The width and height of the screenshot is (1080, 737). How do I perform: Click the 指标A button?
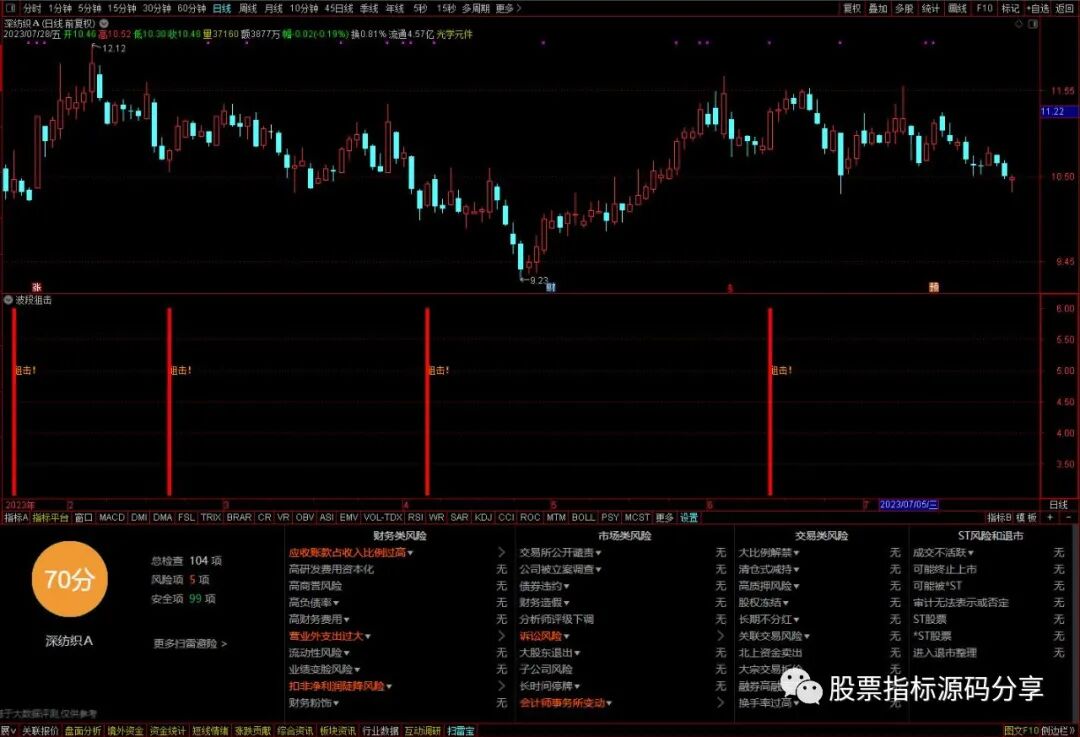(16, 517)
